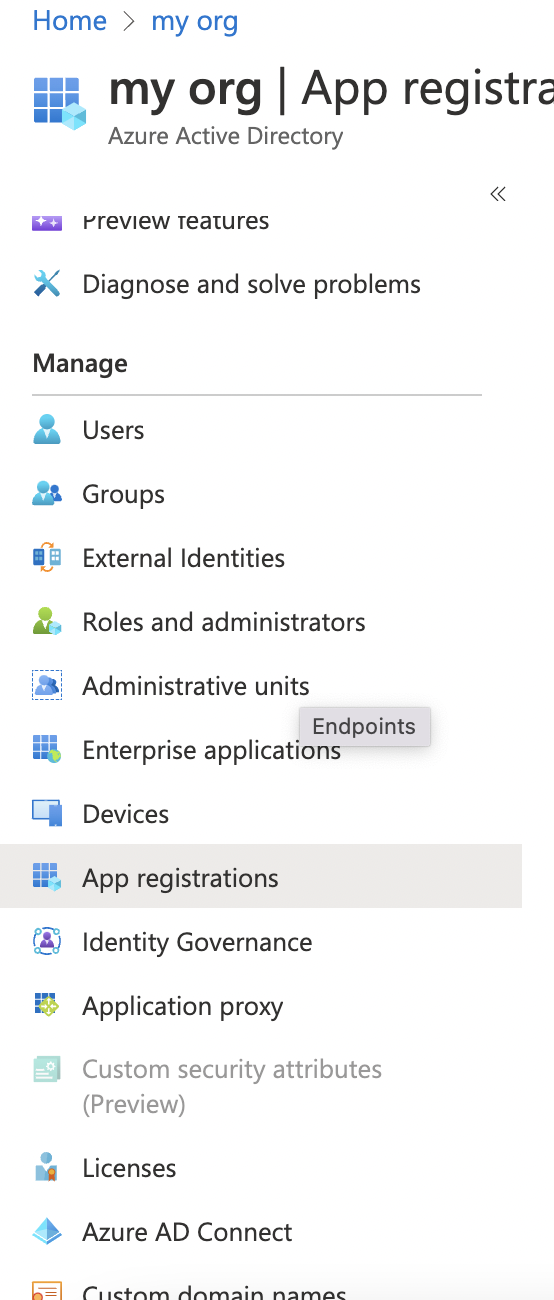This screenshot has width=554, height=1300.
Task: Click the my org App registrations title
Action: (331, 90)
